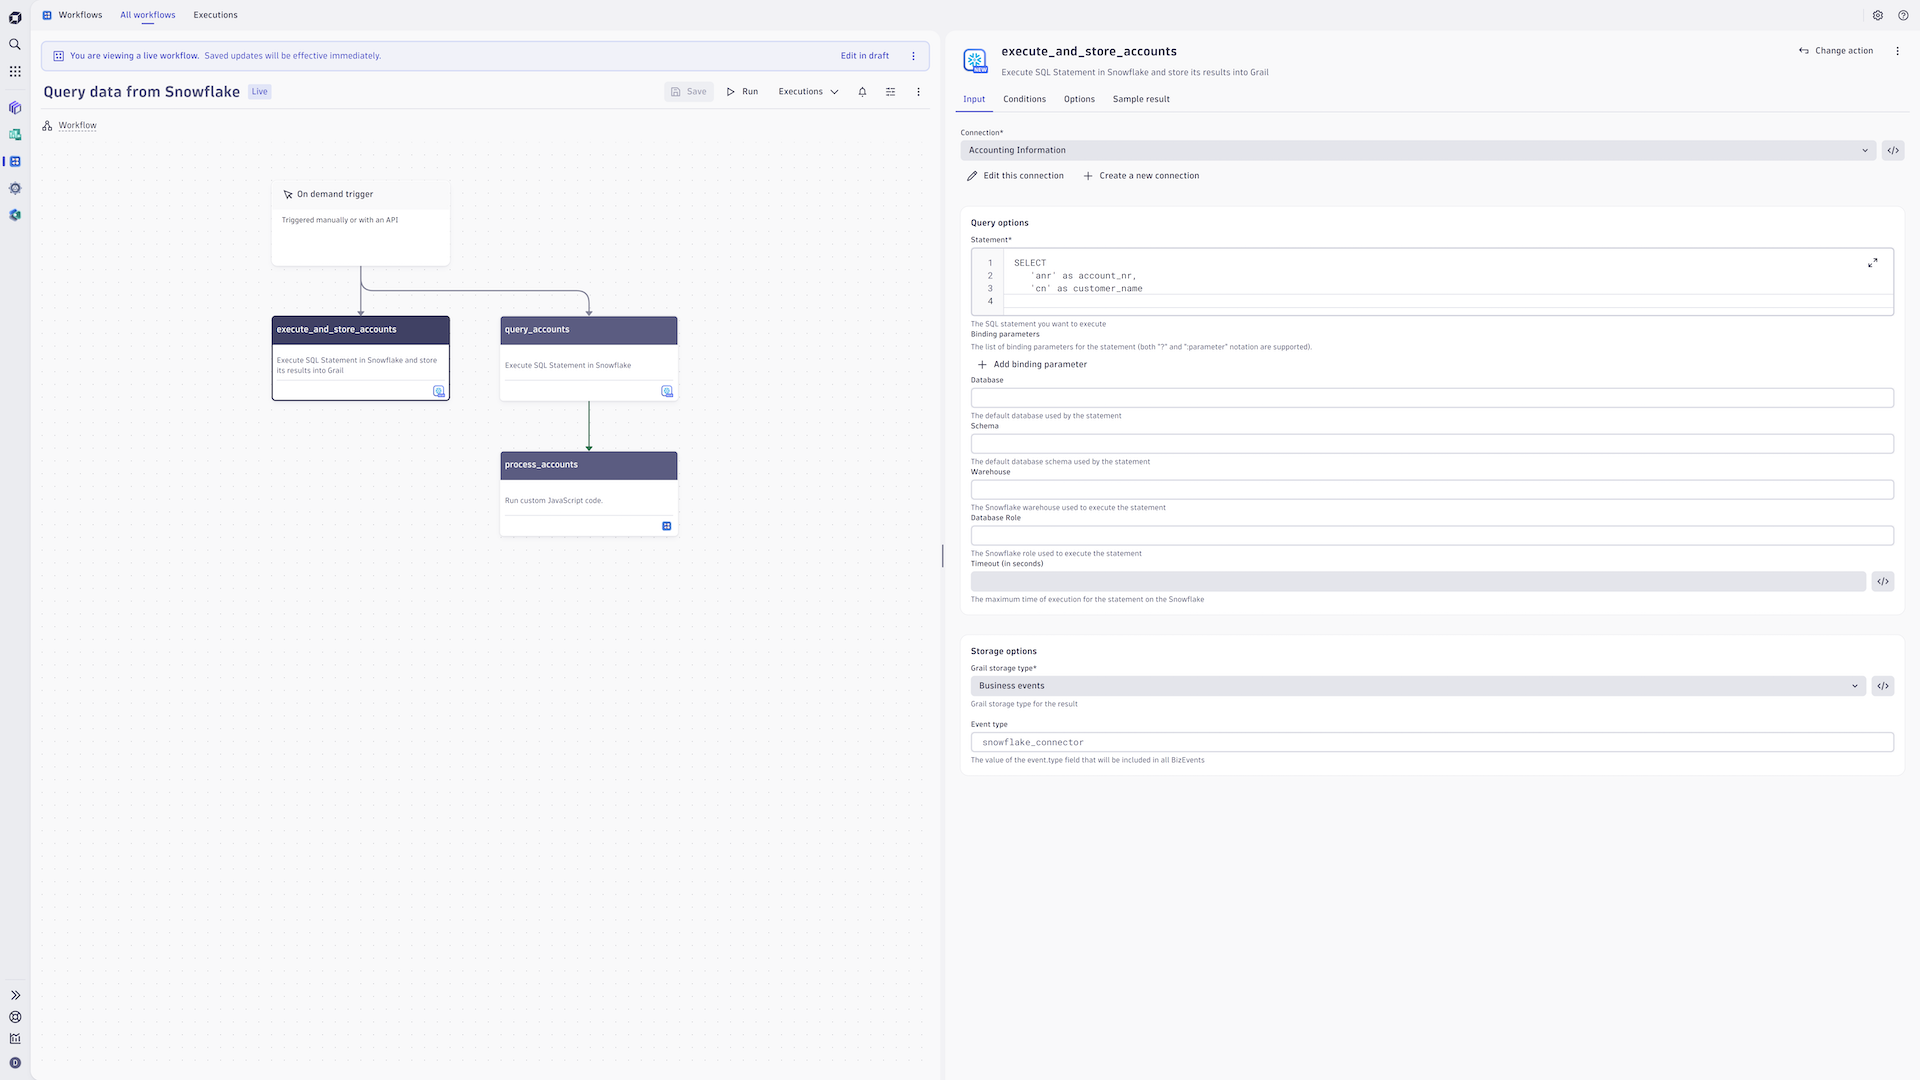Click the Snowflake action icon in the panel header
Screen dimensions: 1920x1080
pos(975,61)
